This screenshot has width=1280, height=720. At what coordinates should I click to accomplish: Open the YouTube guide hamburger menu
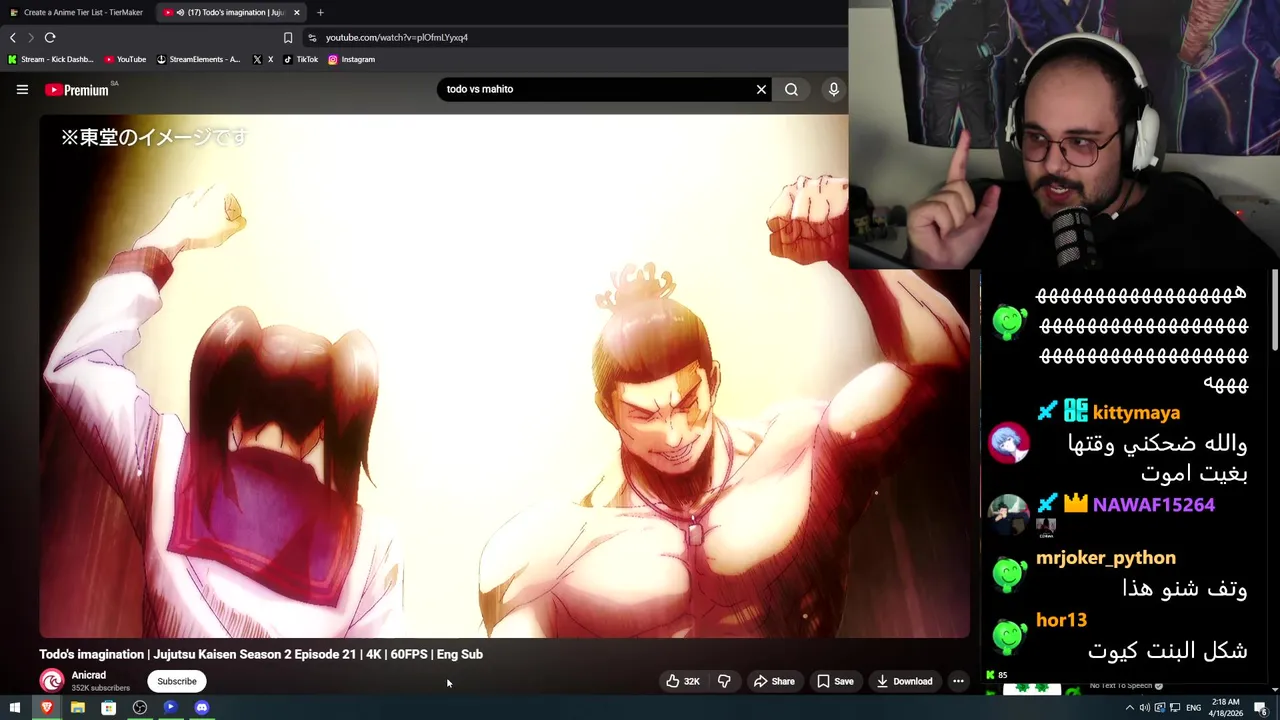22,90
